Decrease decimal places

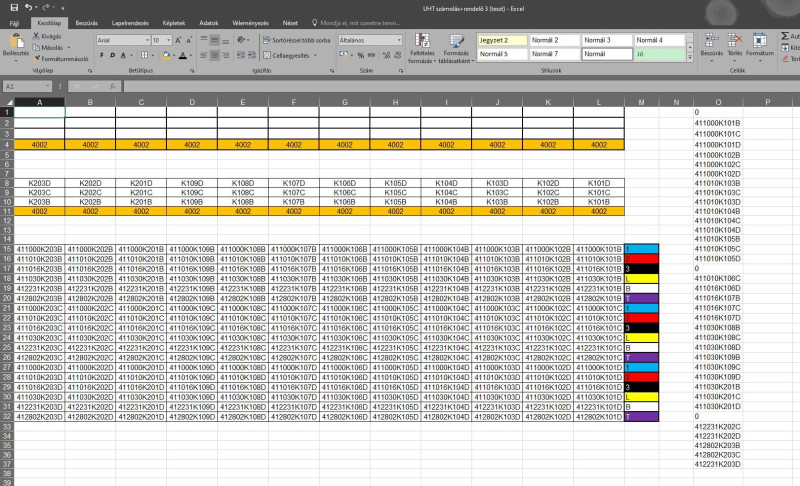397,55
